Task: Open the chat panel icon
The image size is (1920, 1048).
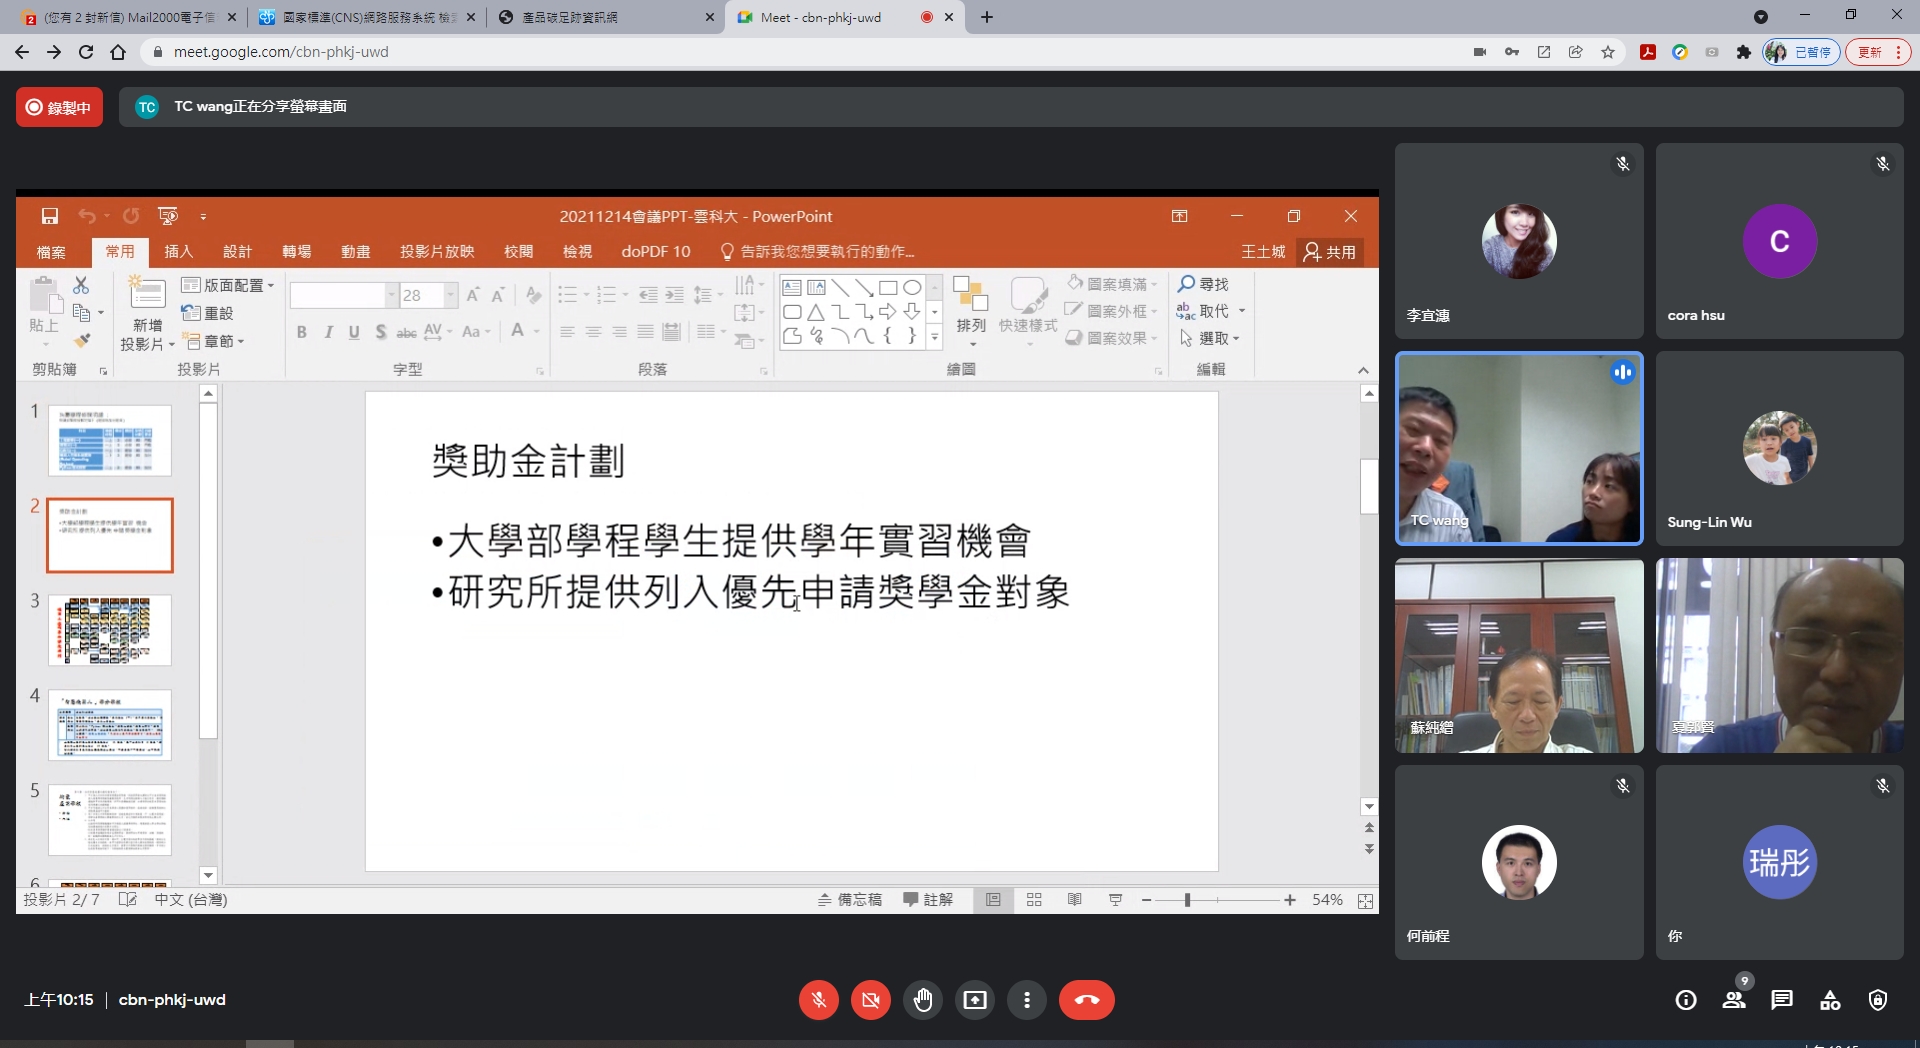Action: click(x=1782, y=1000)
